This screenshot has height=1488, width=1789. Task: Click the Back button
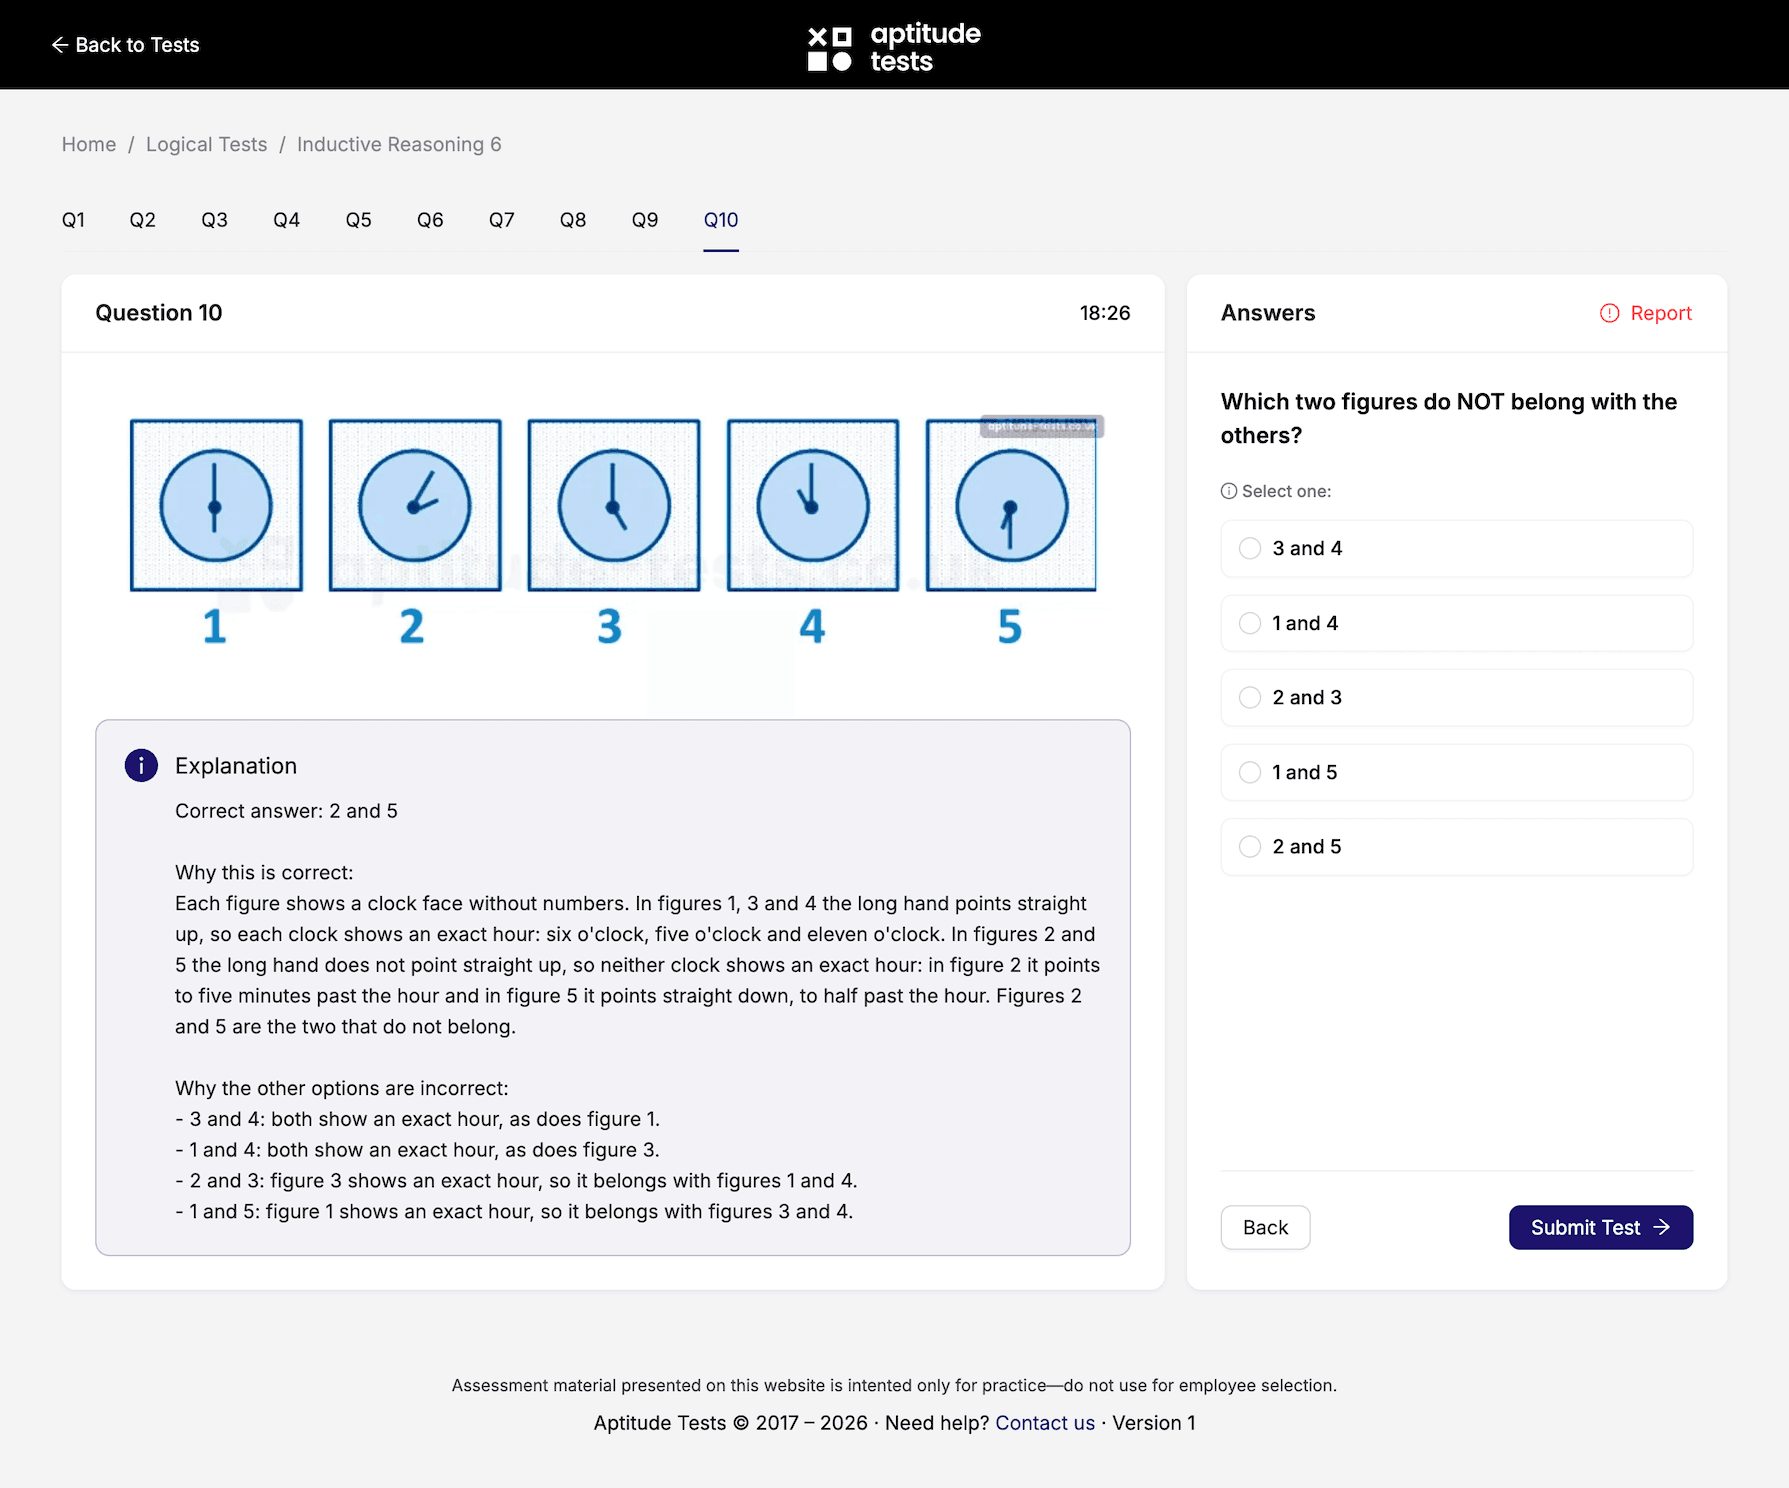1265,1227
